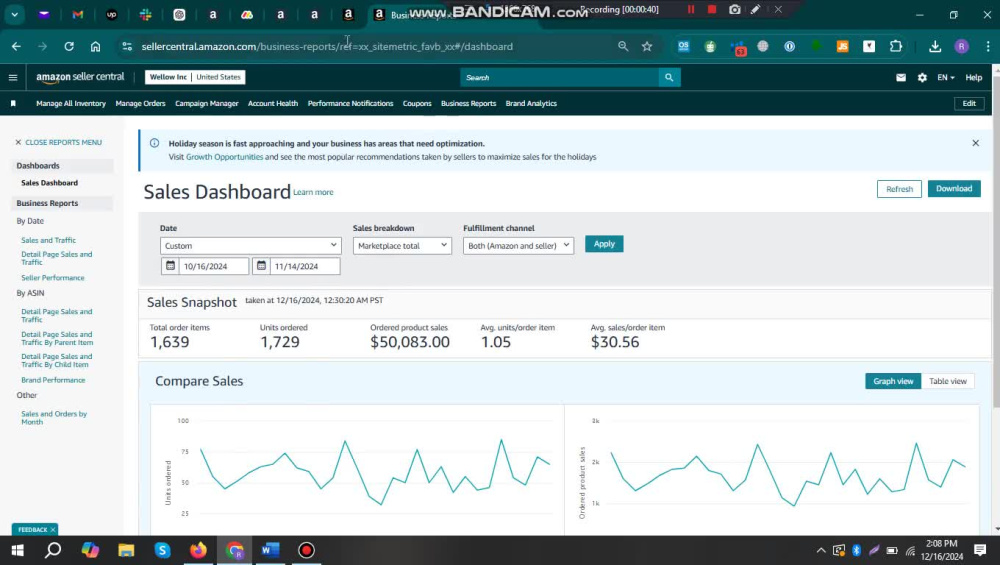Open the Seller Performance report
Image resolution: width=1000 pixels, height=565 pixels.
pos(53,278)
